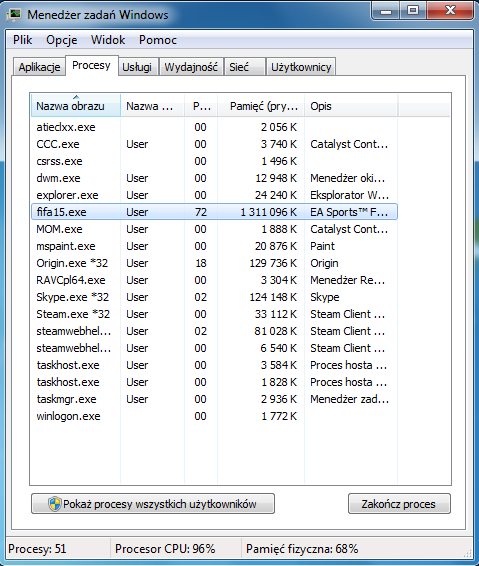The width and height of the screenshot is (479, 566).
Task: Select the atieclxx.exe process row
Action: coord(214,127)
